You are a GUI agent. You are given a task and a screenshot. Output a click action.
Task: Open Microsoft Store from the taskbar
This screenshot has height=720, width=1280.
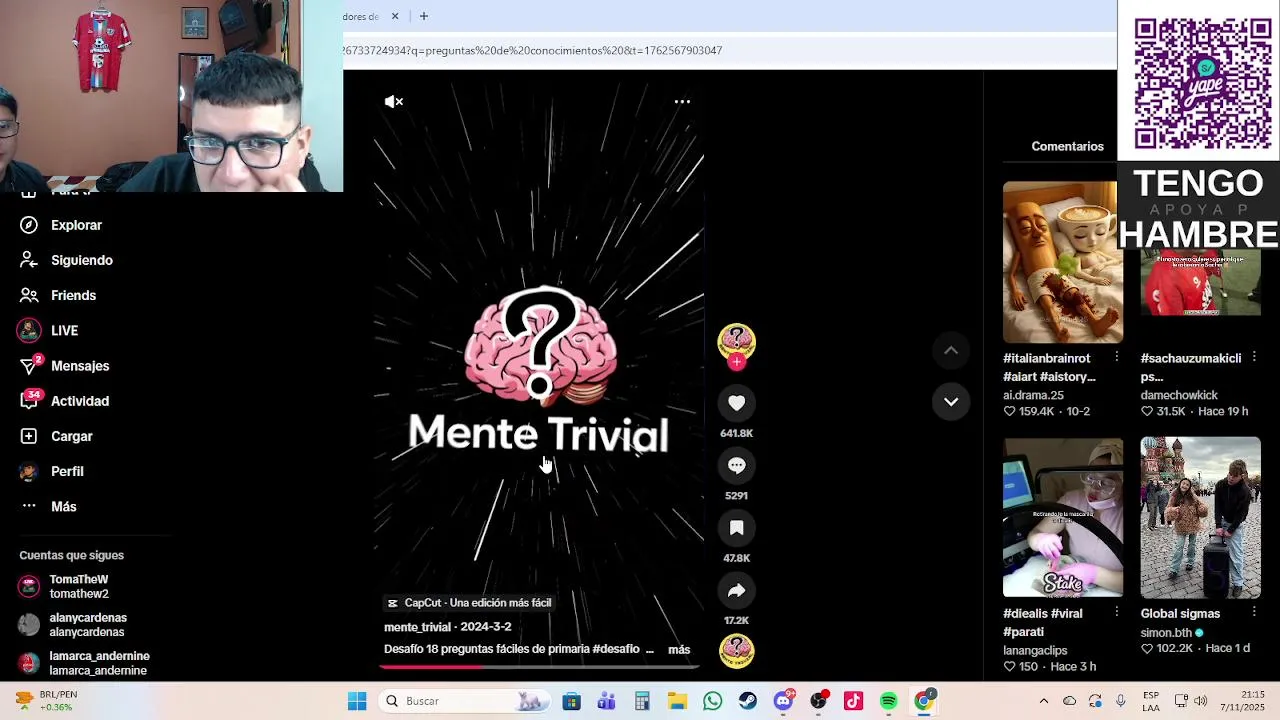tap(571, 701)
